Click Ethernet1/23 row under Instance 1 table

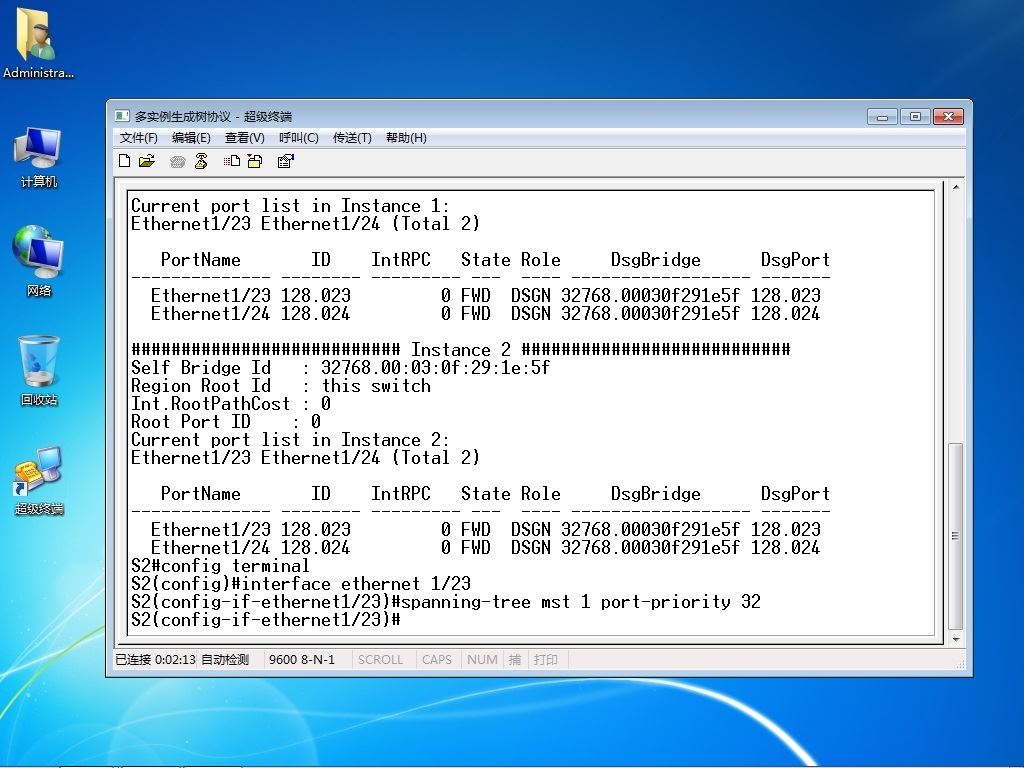[x=485, y=295]
